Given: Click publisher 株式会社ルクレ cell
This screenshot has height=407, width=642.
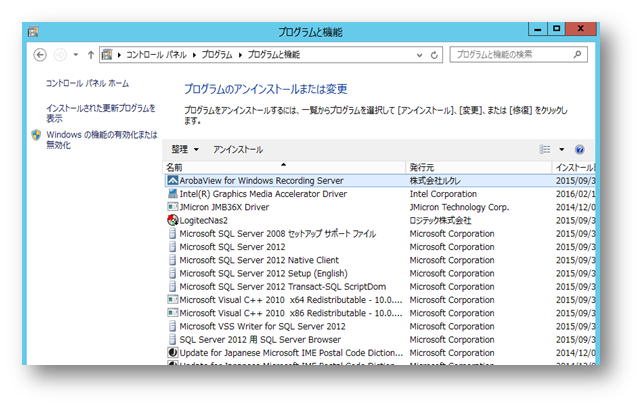Looking at the screenshot, I should pos(435,181).
